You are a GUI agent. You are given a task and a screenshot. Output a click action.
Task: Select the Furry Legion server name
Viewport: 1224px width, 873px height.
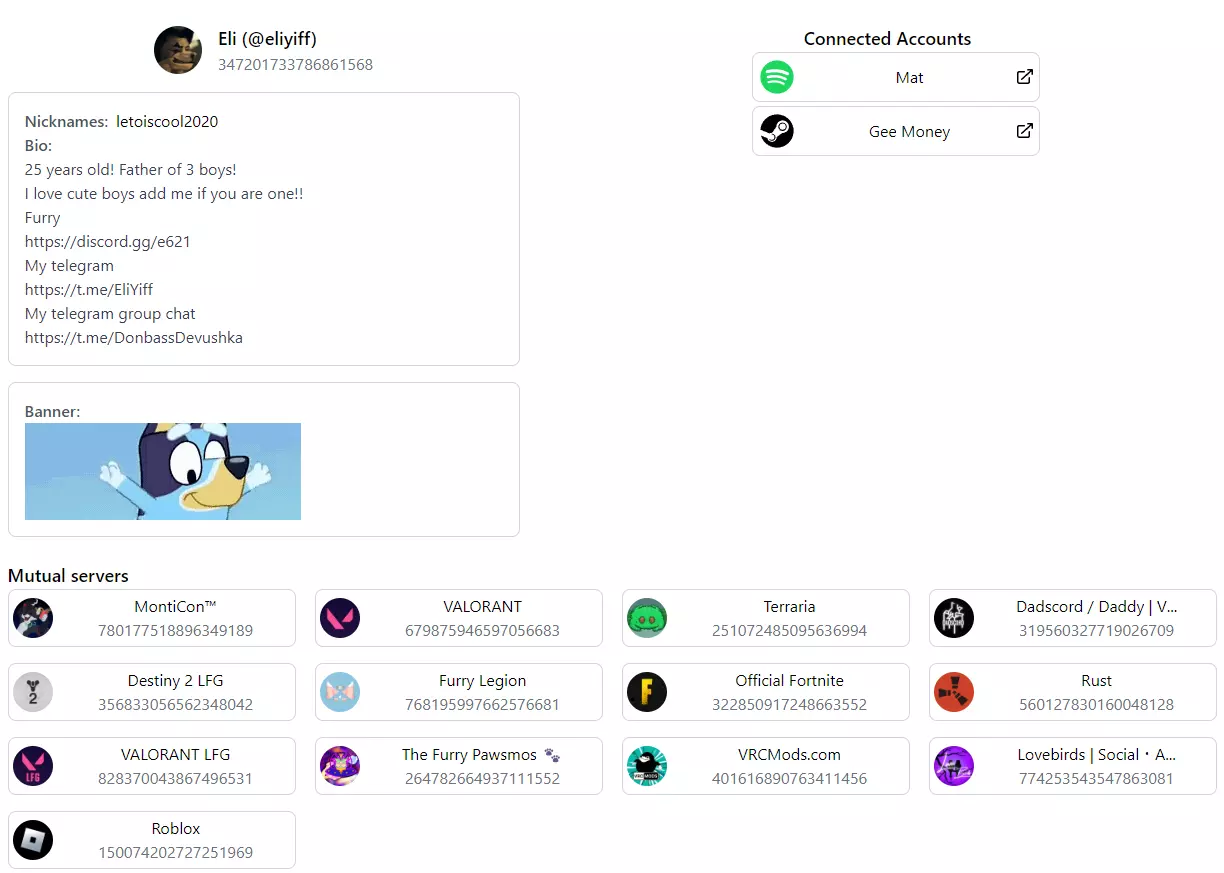point(482,681)
